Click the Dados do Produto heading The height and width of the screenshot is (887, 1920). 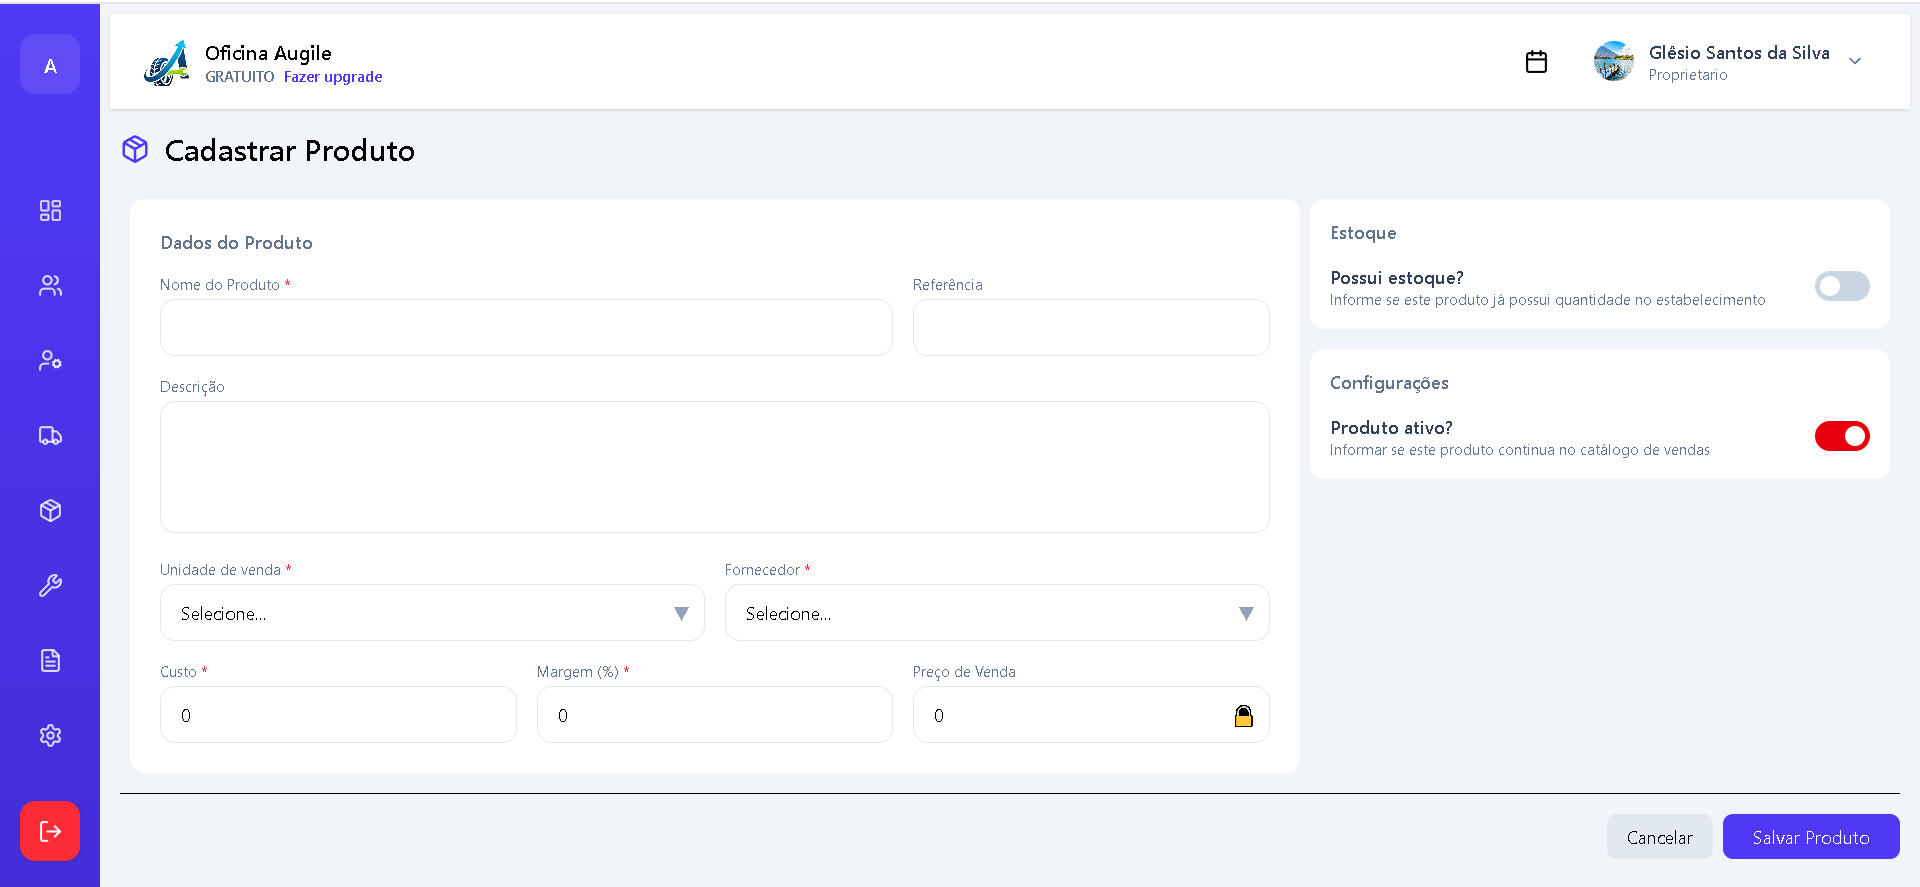tap(237, 243)
